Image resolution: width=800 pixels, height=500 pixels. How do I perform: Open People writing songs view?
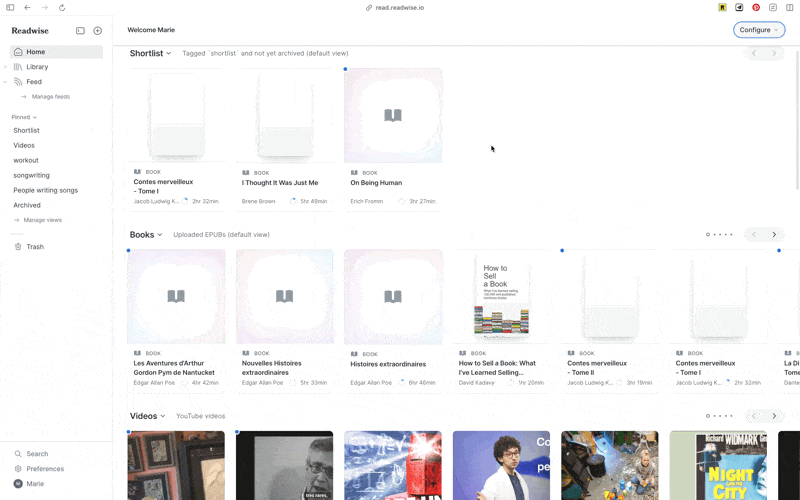[x=45, y=190]
